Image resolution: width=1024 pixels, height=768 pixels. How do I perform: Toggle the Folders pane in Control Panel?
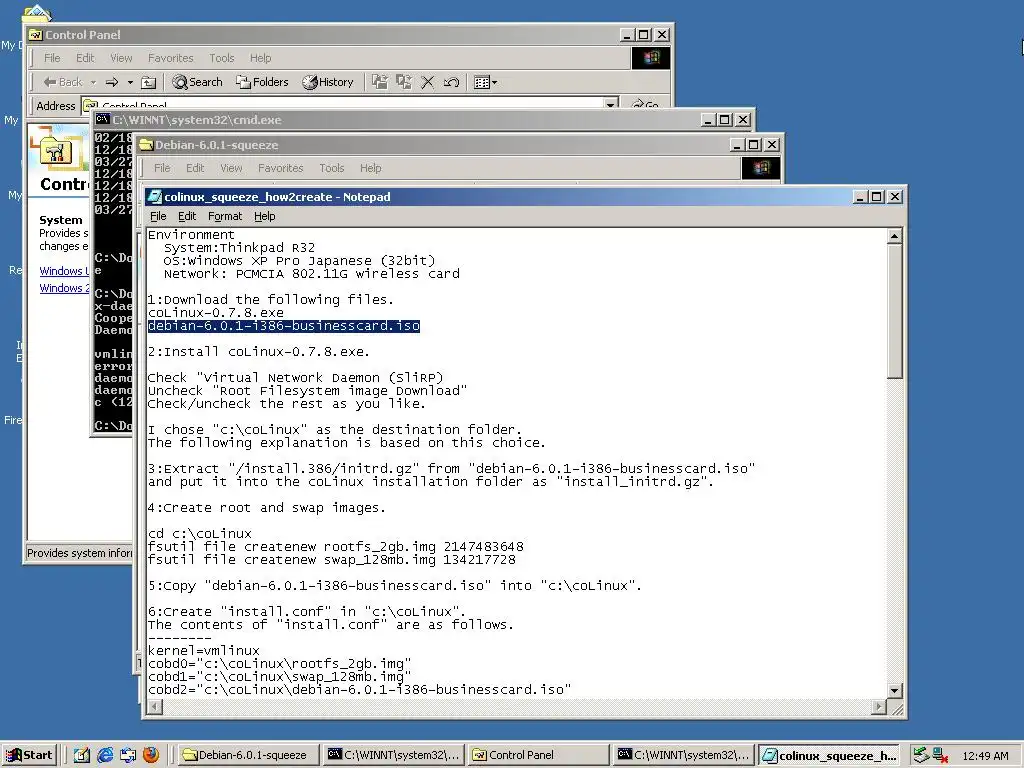(x=262, y=82)
